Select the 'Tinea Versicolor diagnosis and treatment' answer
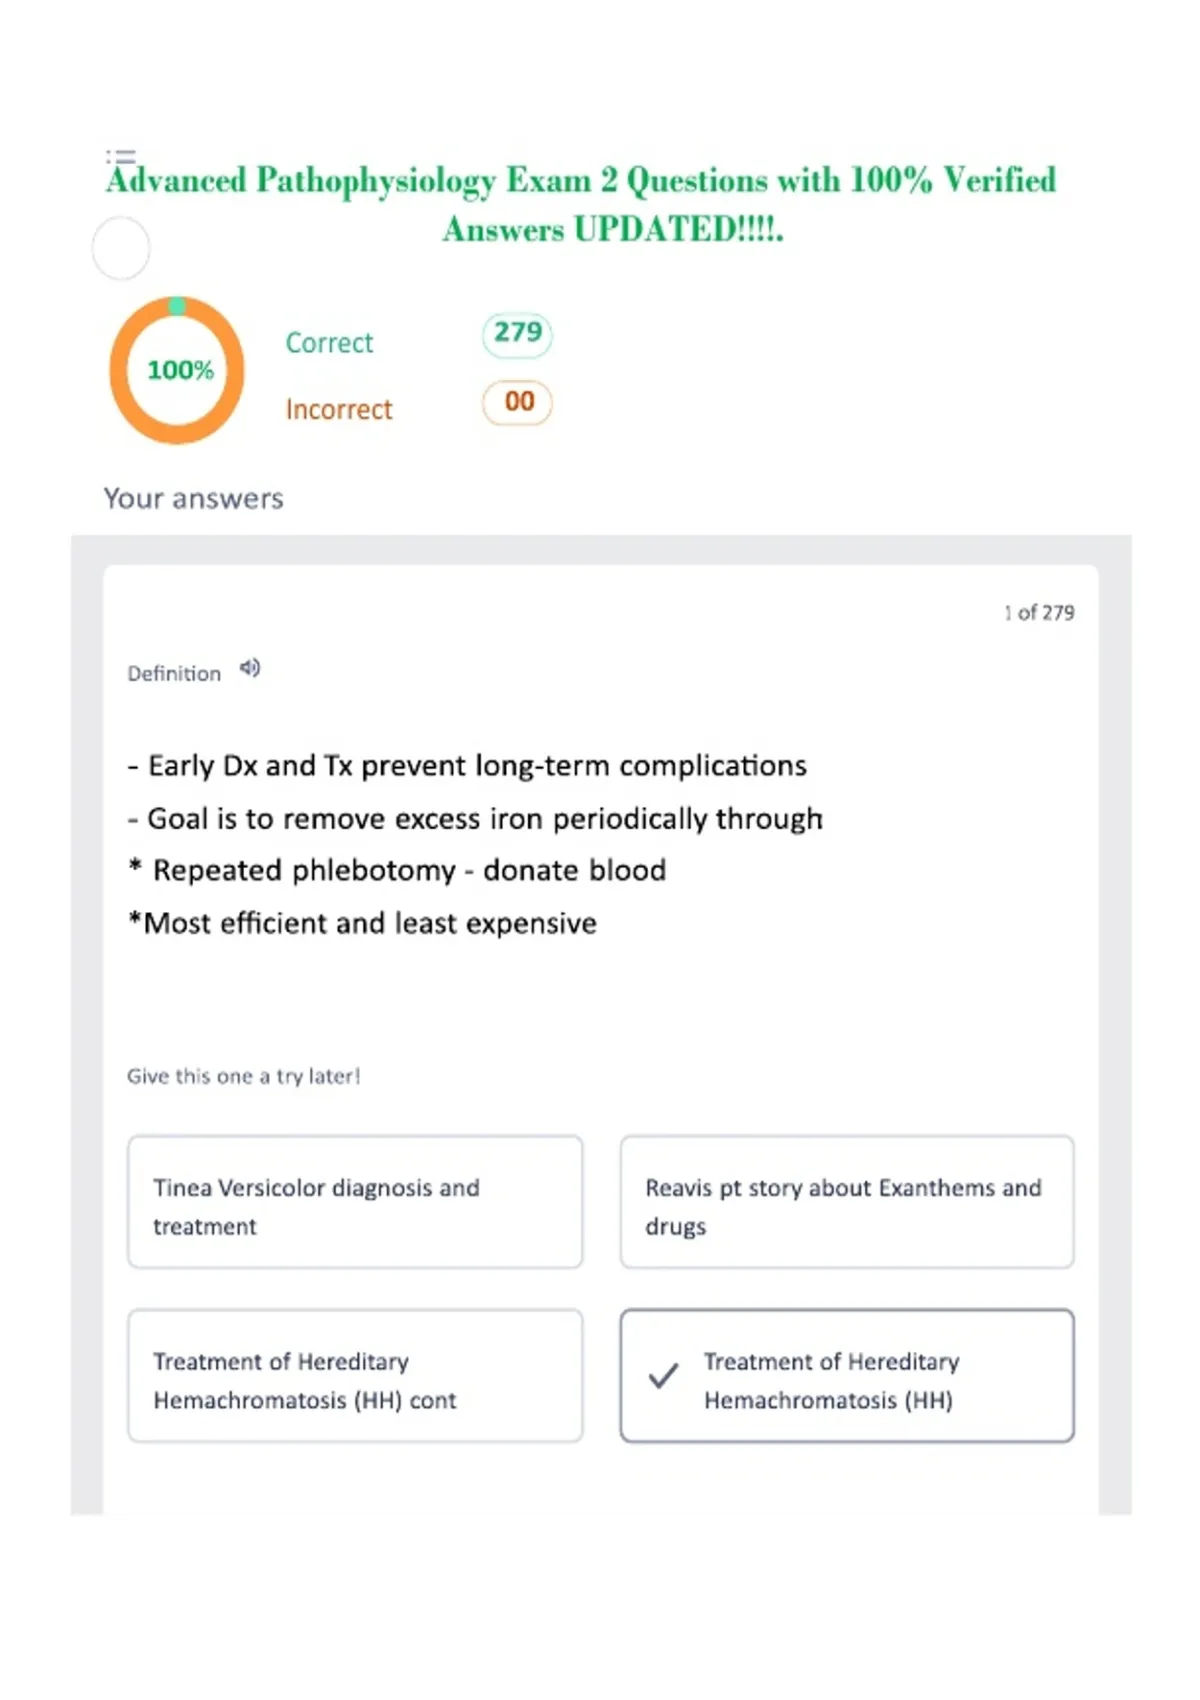This screenshot has height=1700, width=1200. (x=355, y=1202)
